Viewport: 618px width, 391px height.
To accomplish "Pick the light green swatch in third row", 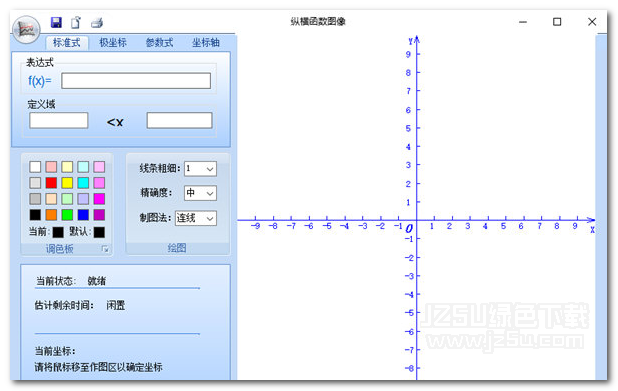I will tap(67, 199).
